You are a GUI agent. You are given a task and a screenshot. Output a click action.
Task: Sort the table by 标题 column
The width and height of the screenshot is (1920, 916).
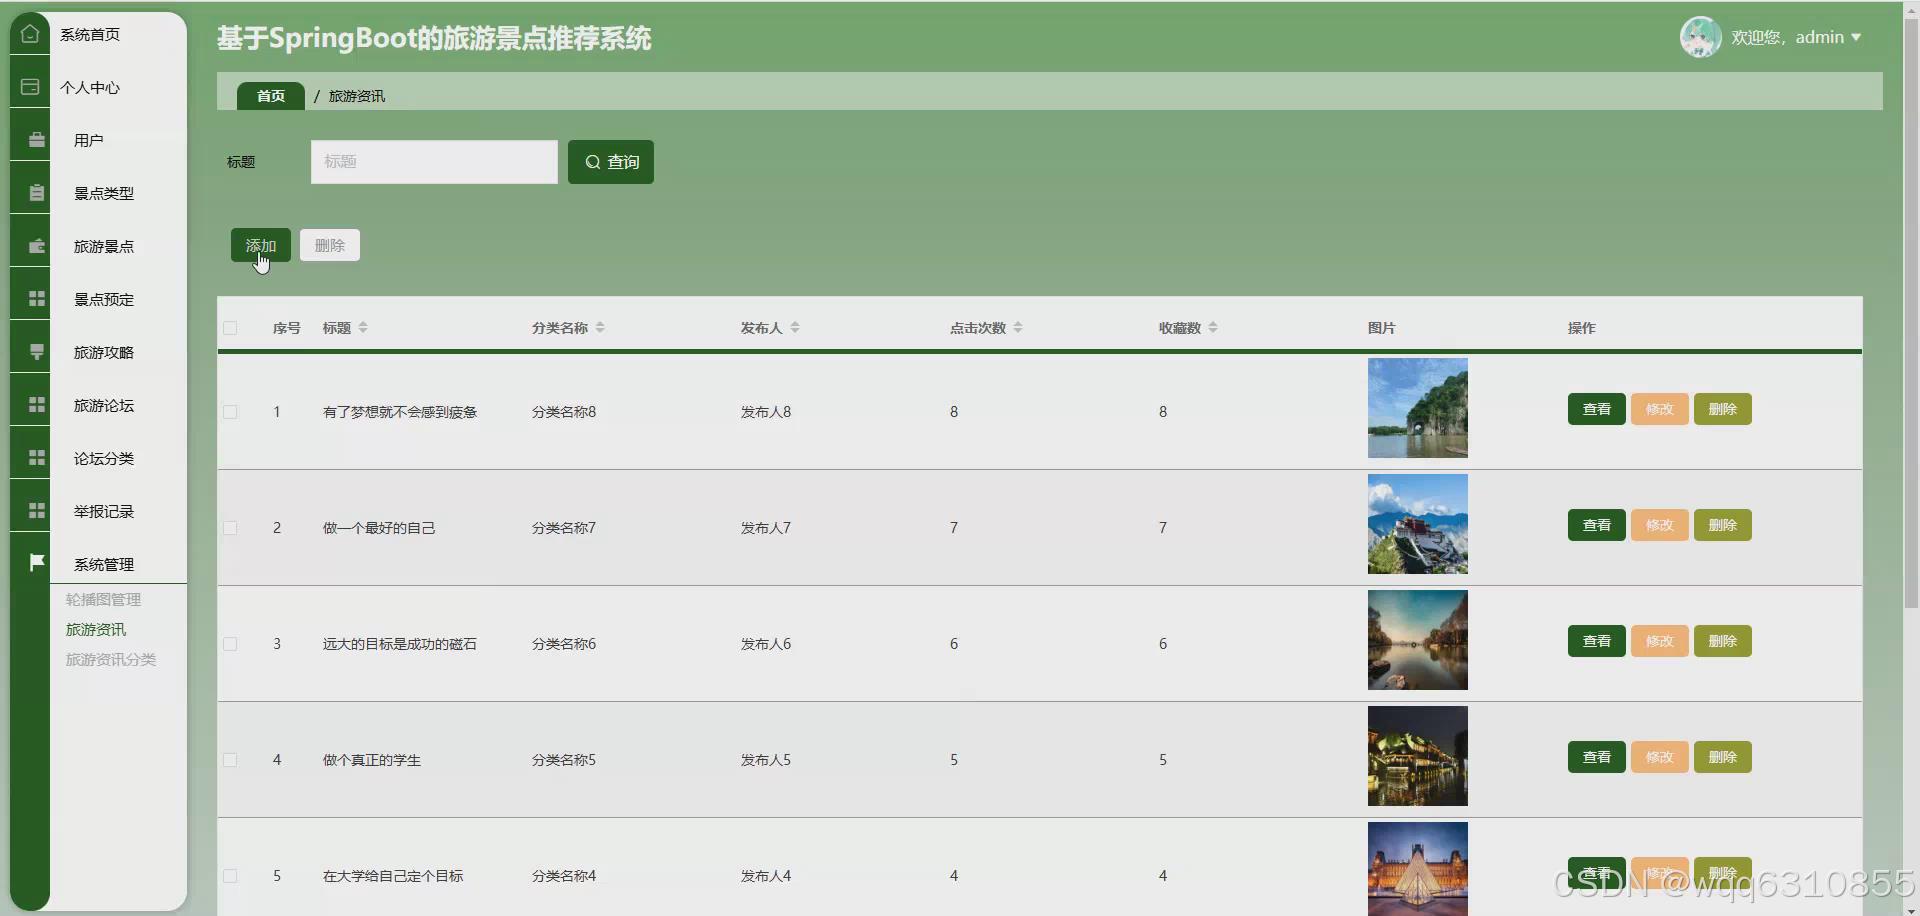362,327
